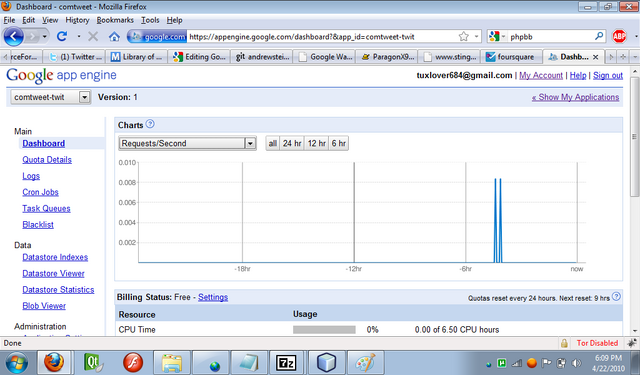Open the File menu

click(9, 20)
